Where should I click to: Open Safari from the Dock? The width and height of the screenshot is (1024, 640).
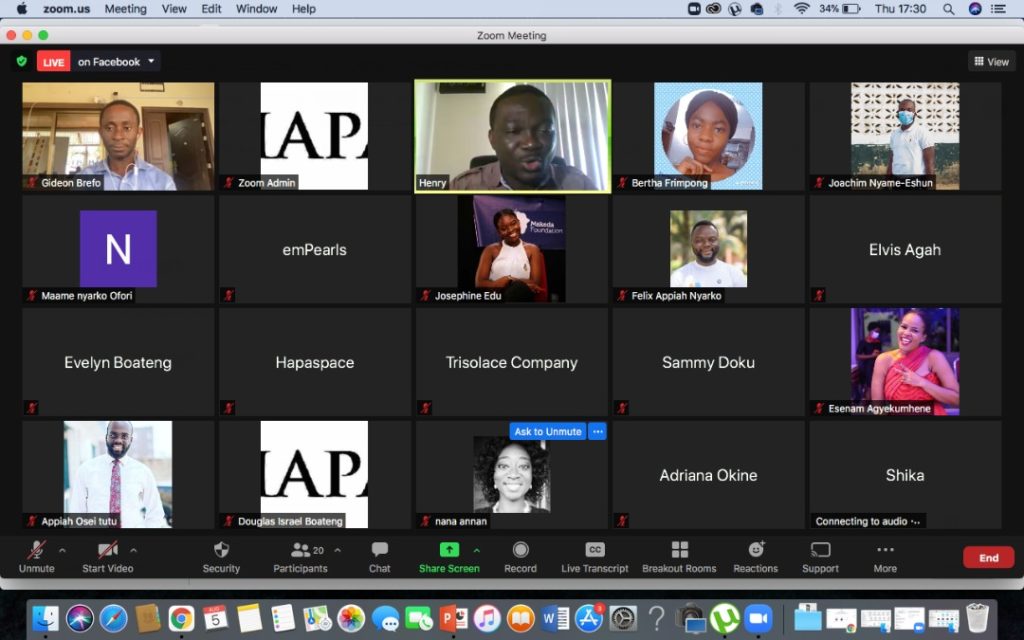tap(114, 618)
